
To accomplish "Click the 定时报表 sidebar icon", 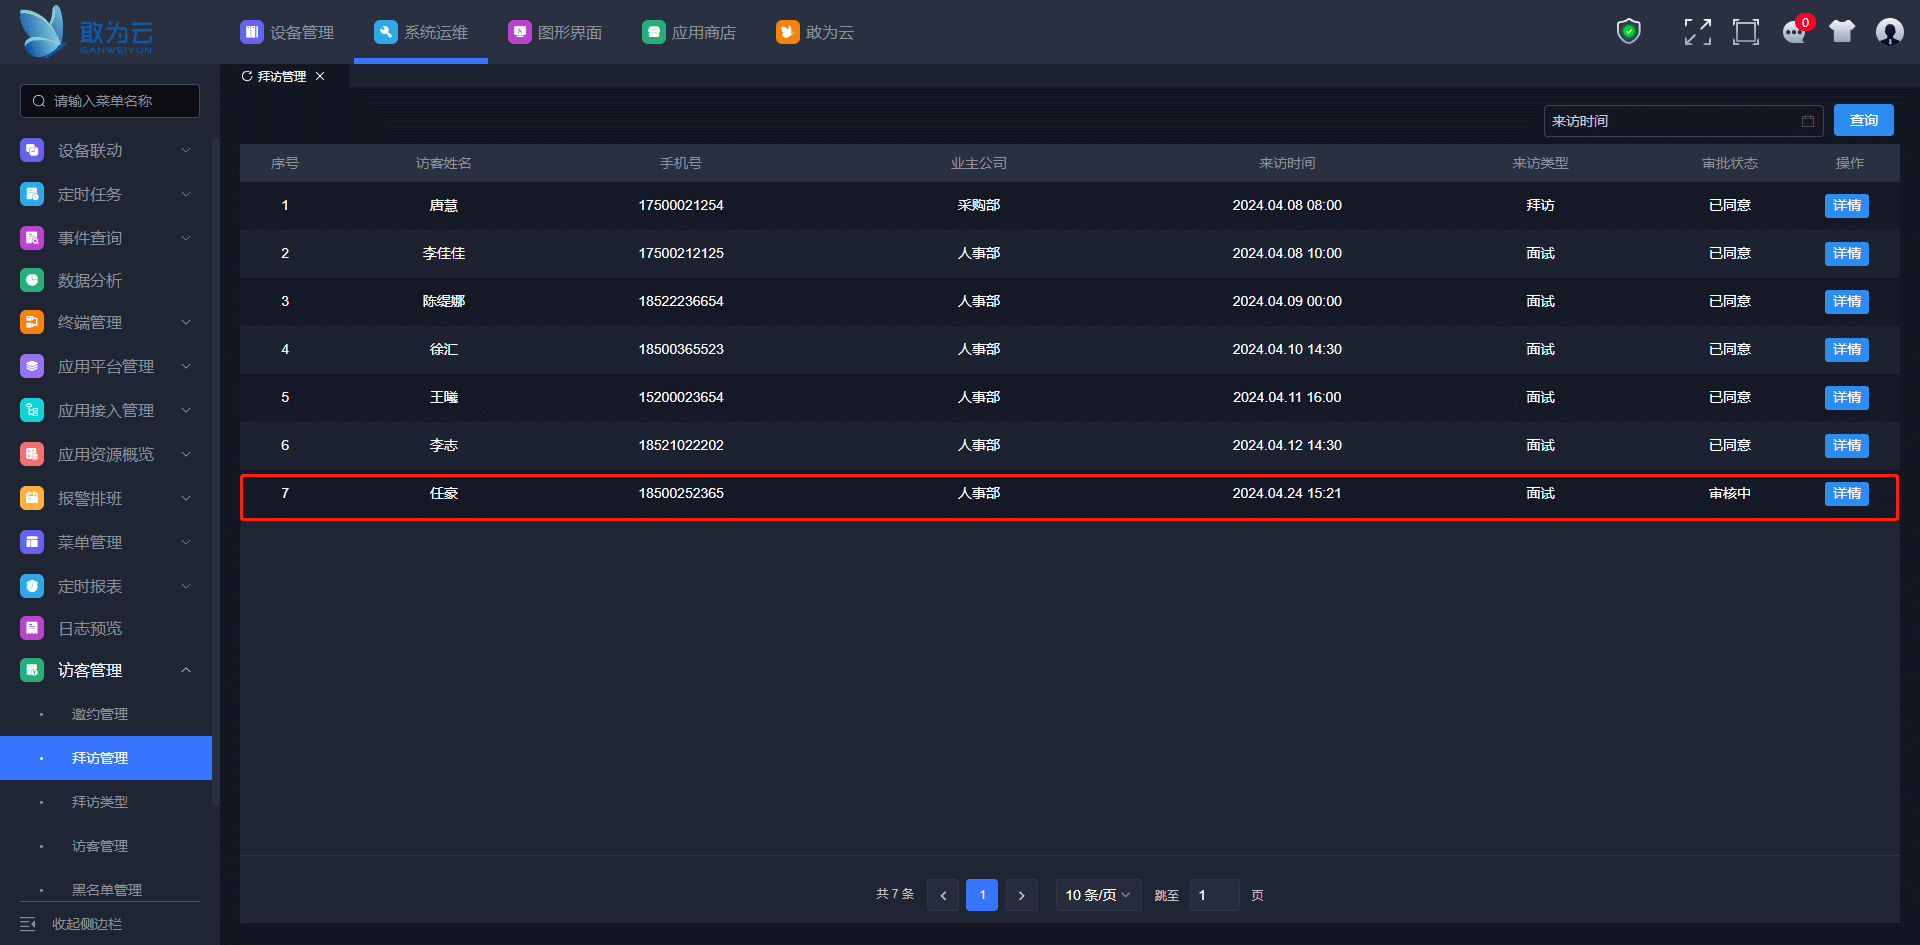I will [32, 586].
